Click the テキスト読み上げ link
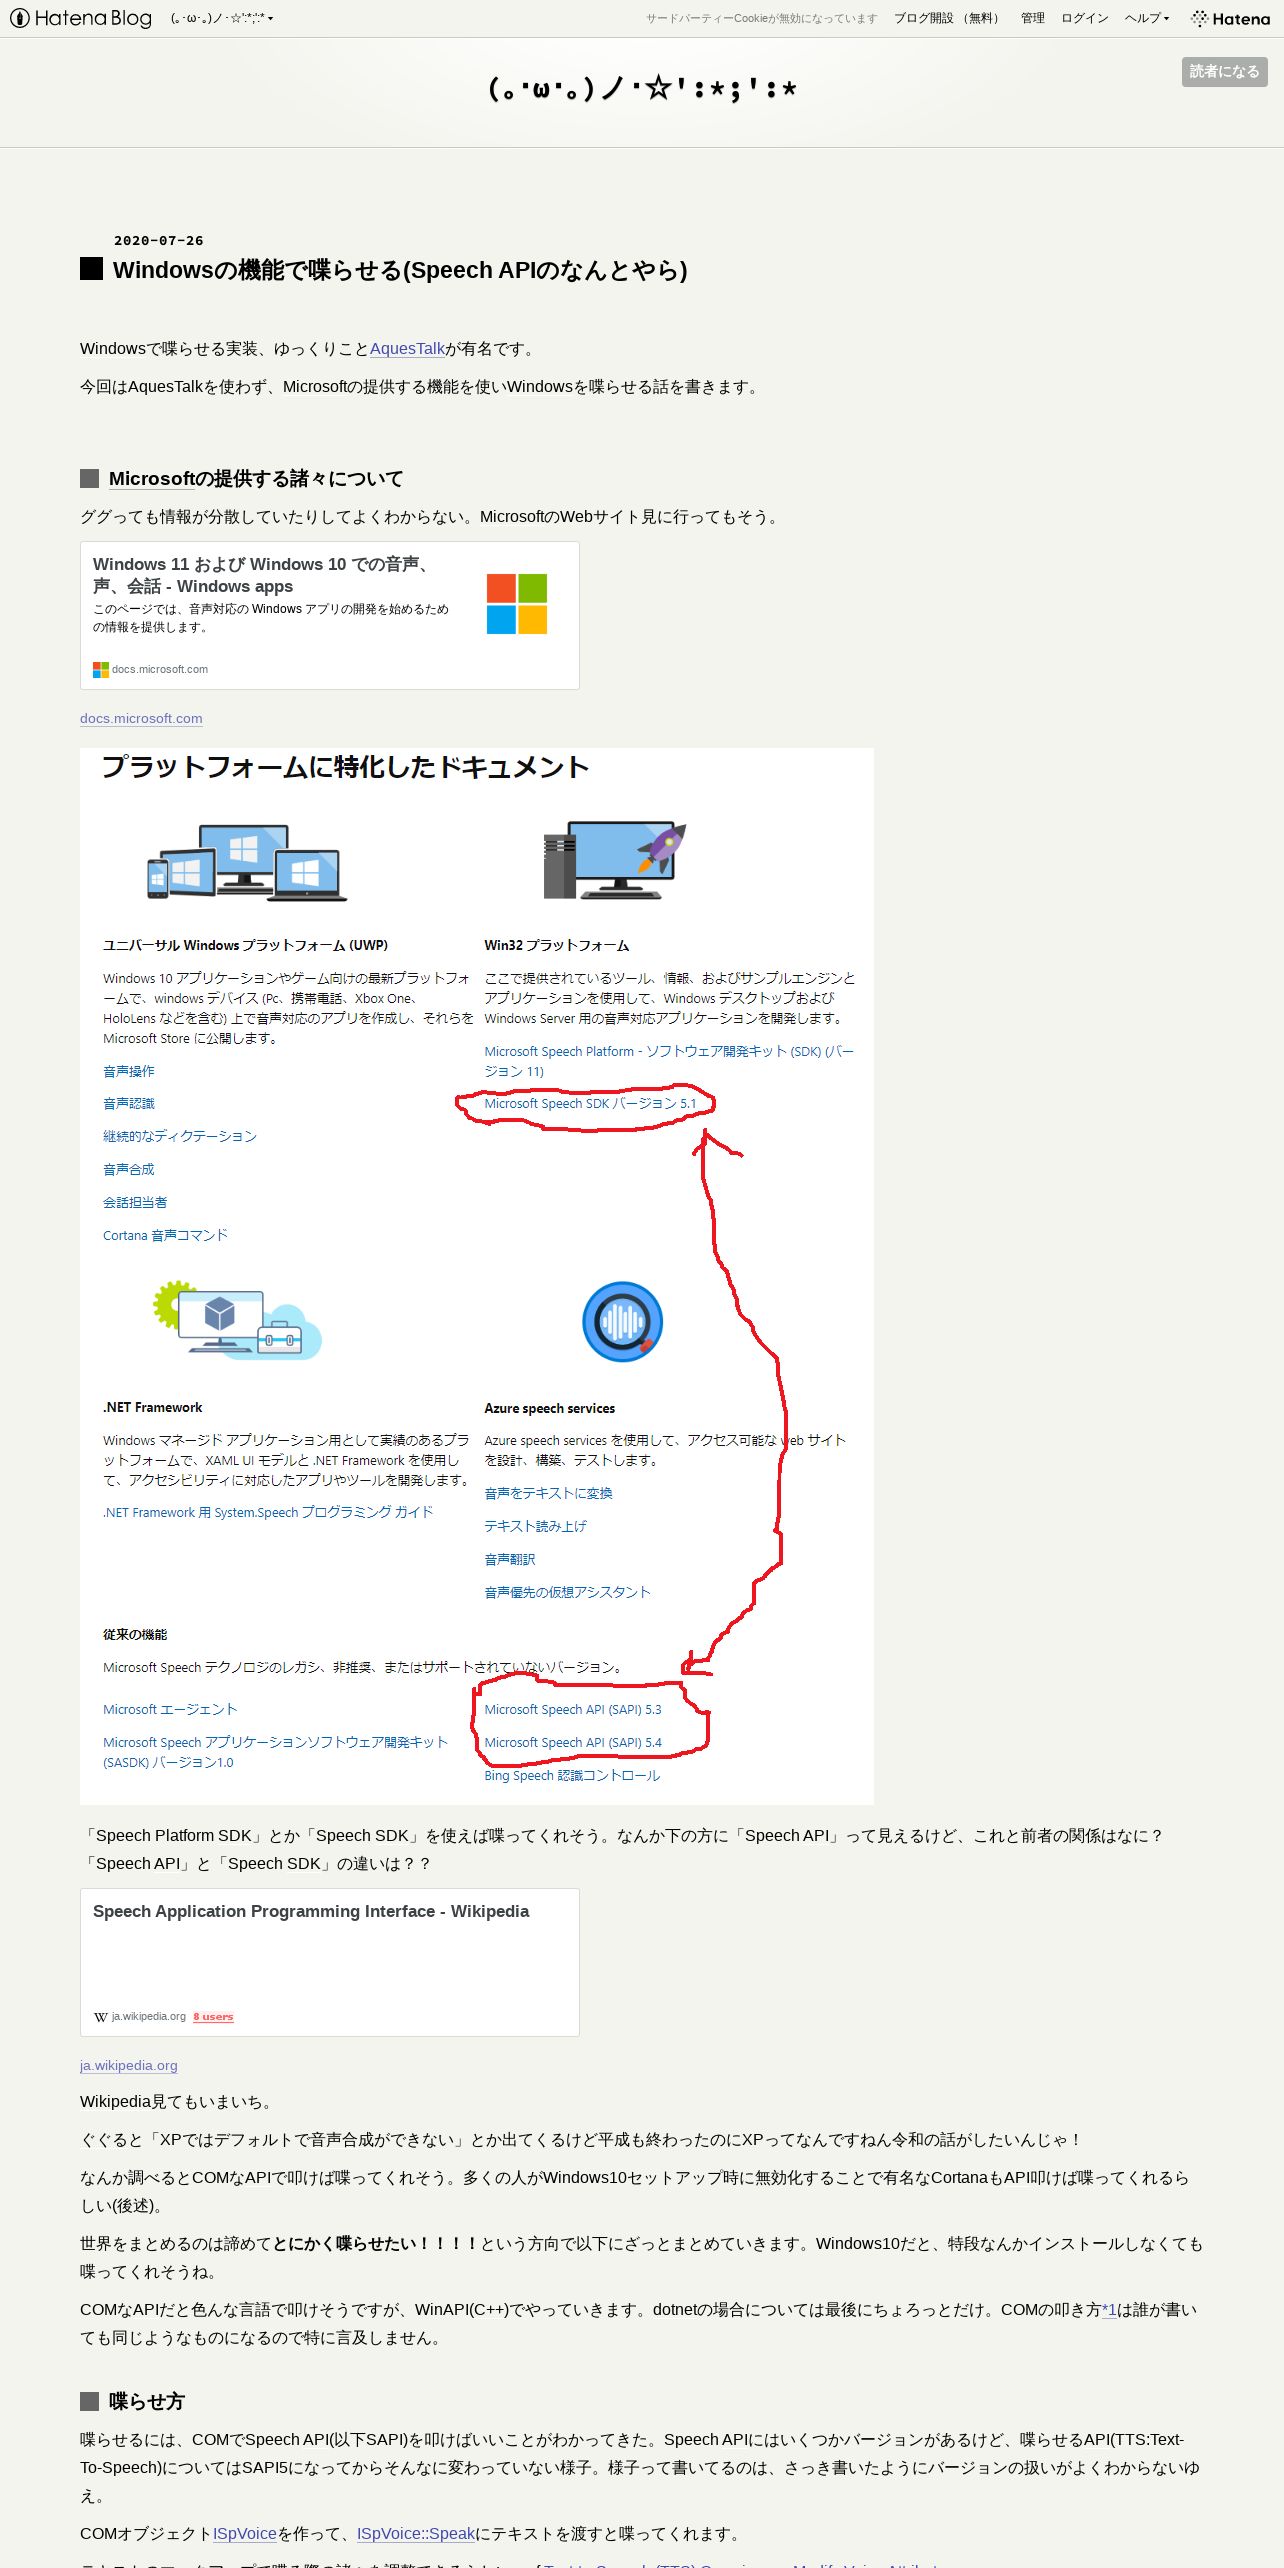The width and height of the screenshot is (1284, 2568). pos(535,1526)
